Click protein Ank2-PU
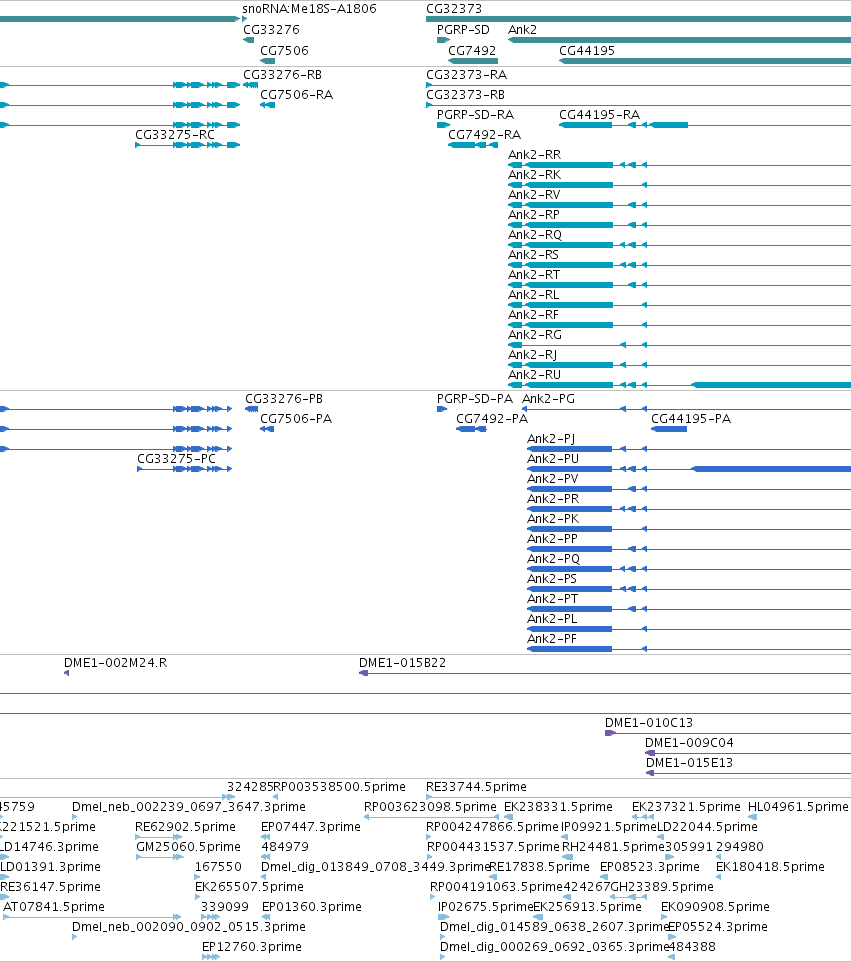 coord(553,459)
